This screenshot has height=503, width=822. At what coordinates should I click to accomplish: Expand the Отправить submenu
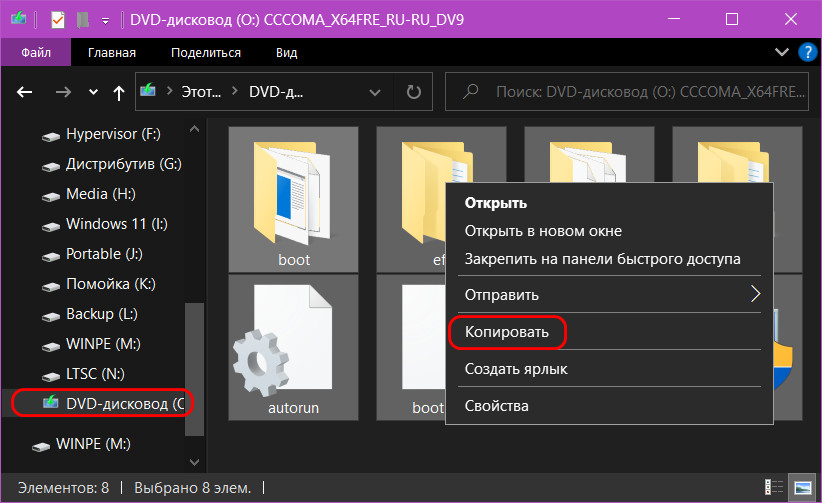pos(609,295)
